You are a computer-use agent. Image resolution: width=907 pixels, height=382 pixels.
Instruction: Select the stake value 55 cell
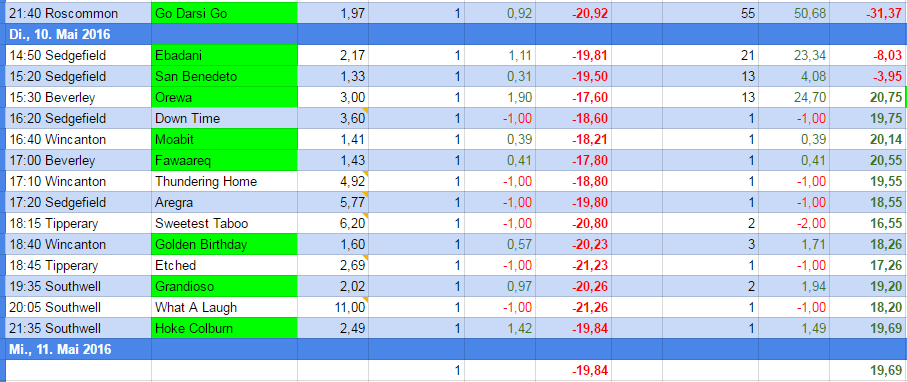point(710,13)
